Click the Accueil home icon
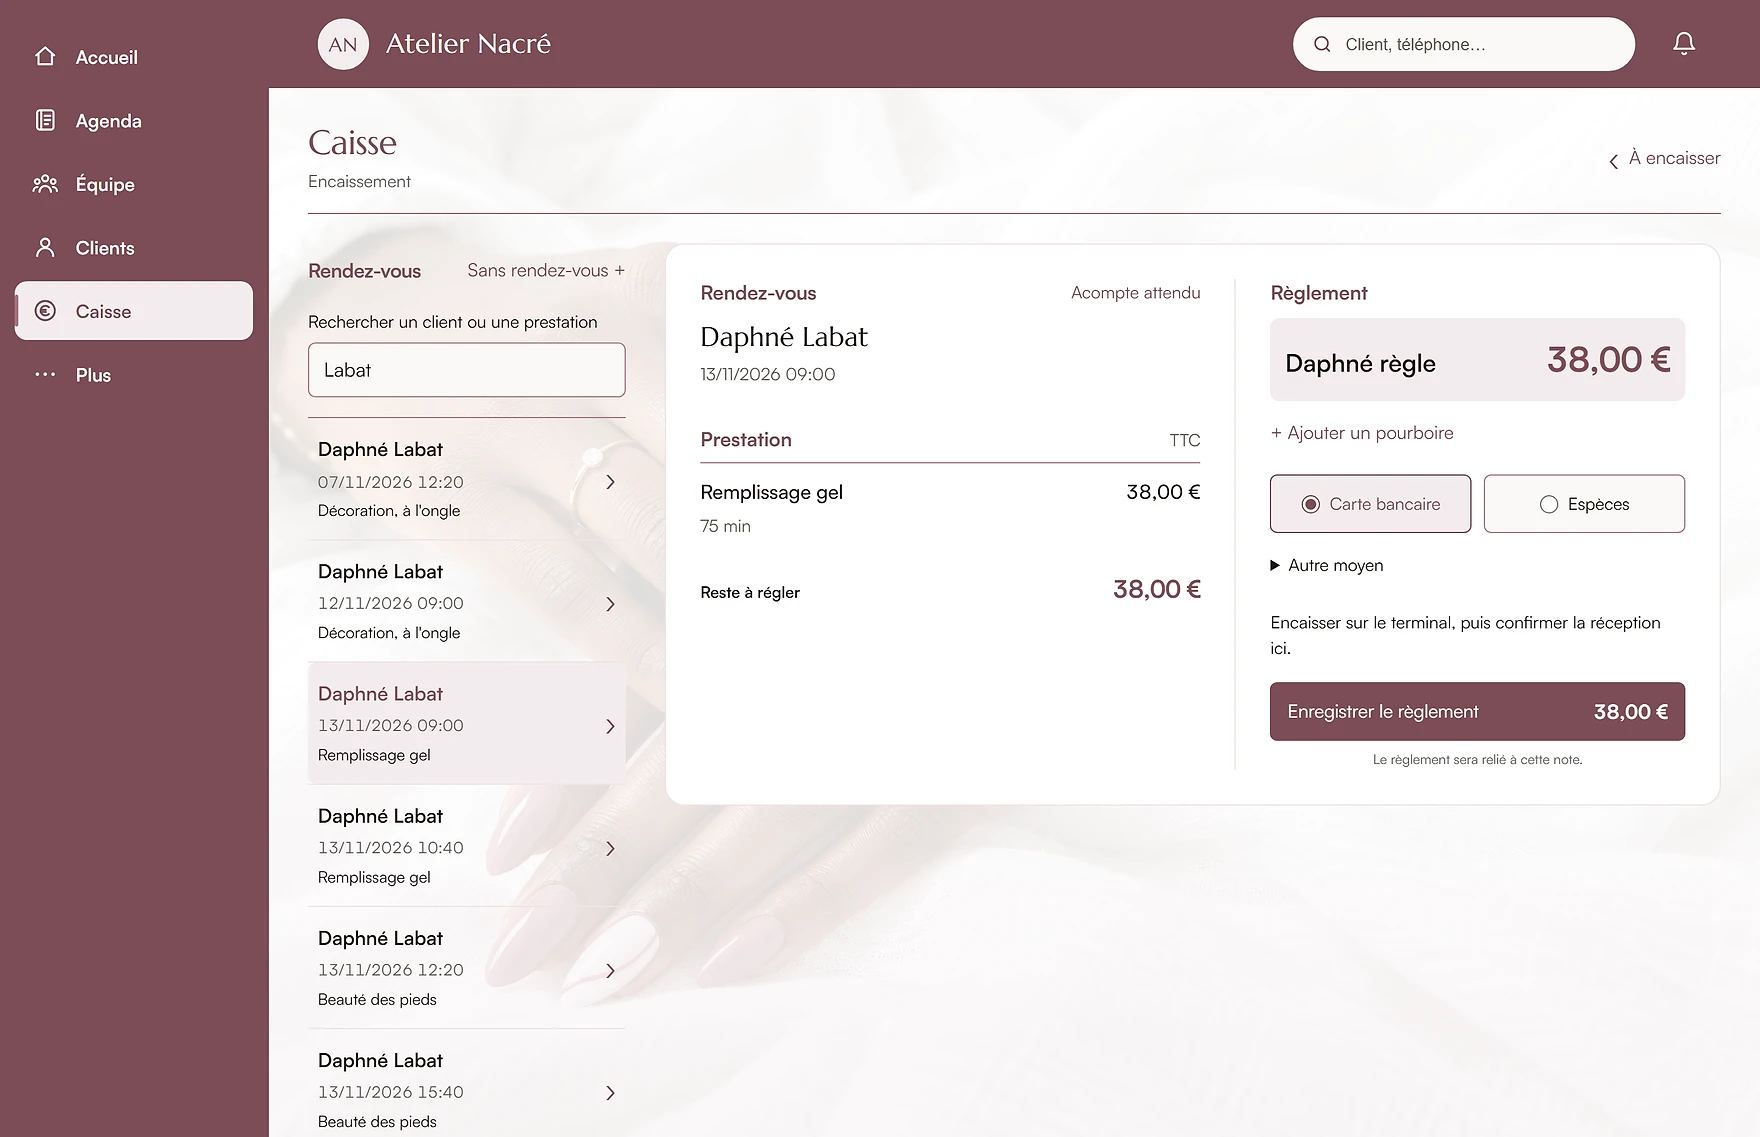The height and width of the screenshot is (1137, 1760). (45, 57)
